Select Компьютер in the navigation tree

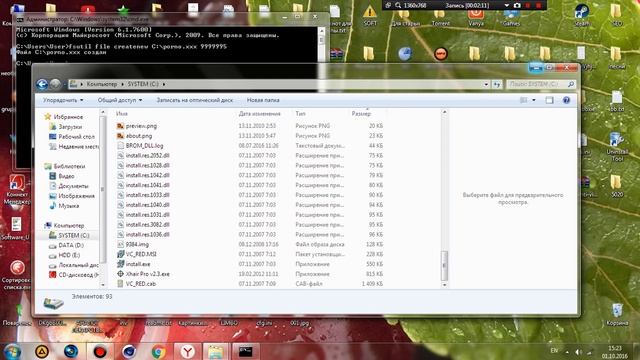[x=69, y=226]
